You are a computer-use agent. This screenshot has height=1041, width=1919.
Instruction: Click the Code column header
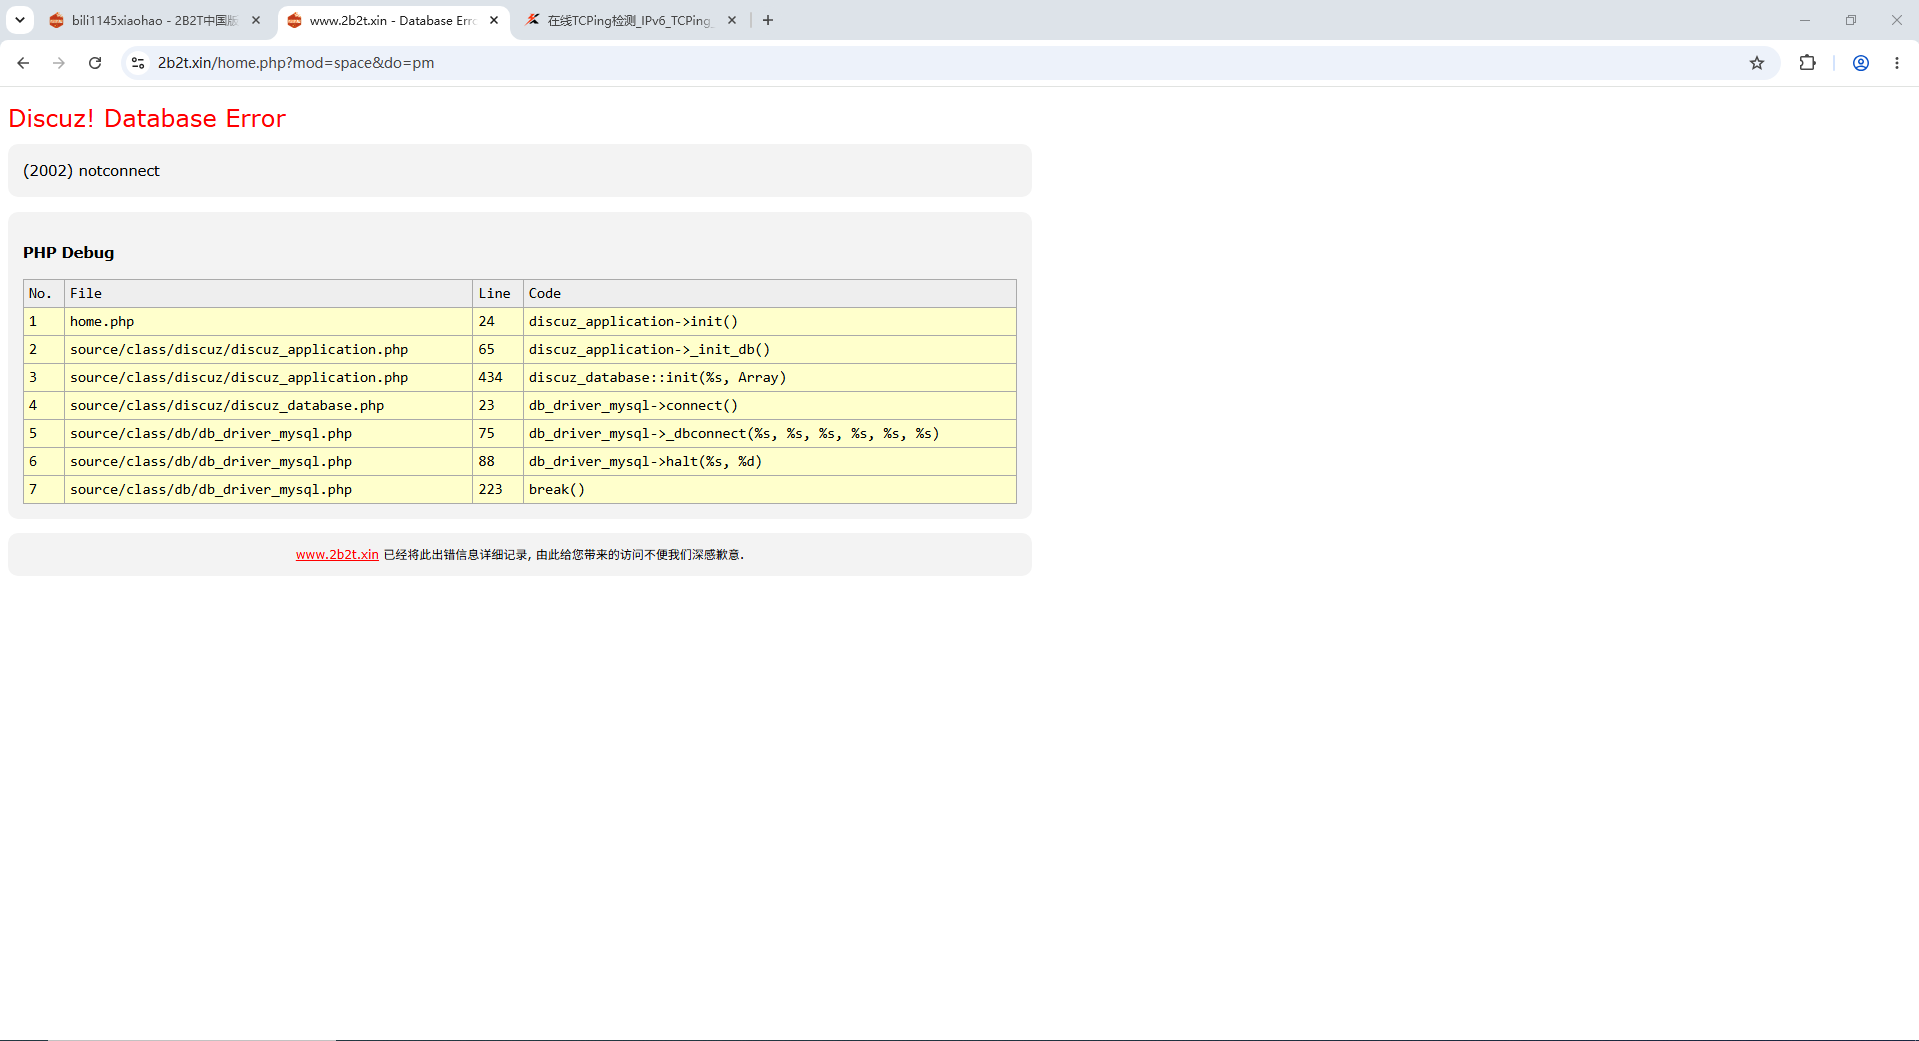pyautogui.click(x=769, y=294)
